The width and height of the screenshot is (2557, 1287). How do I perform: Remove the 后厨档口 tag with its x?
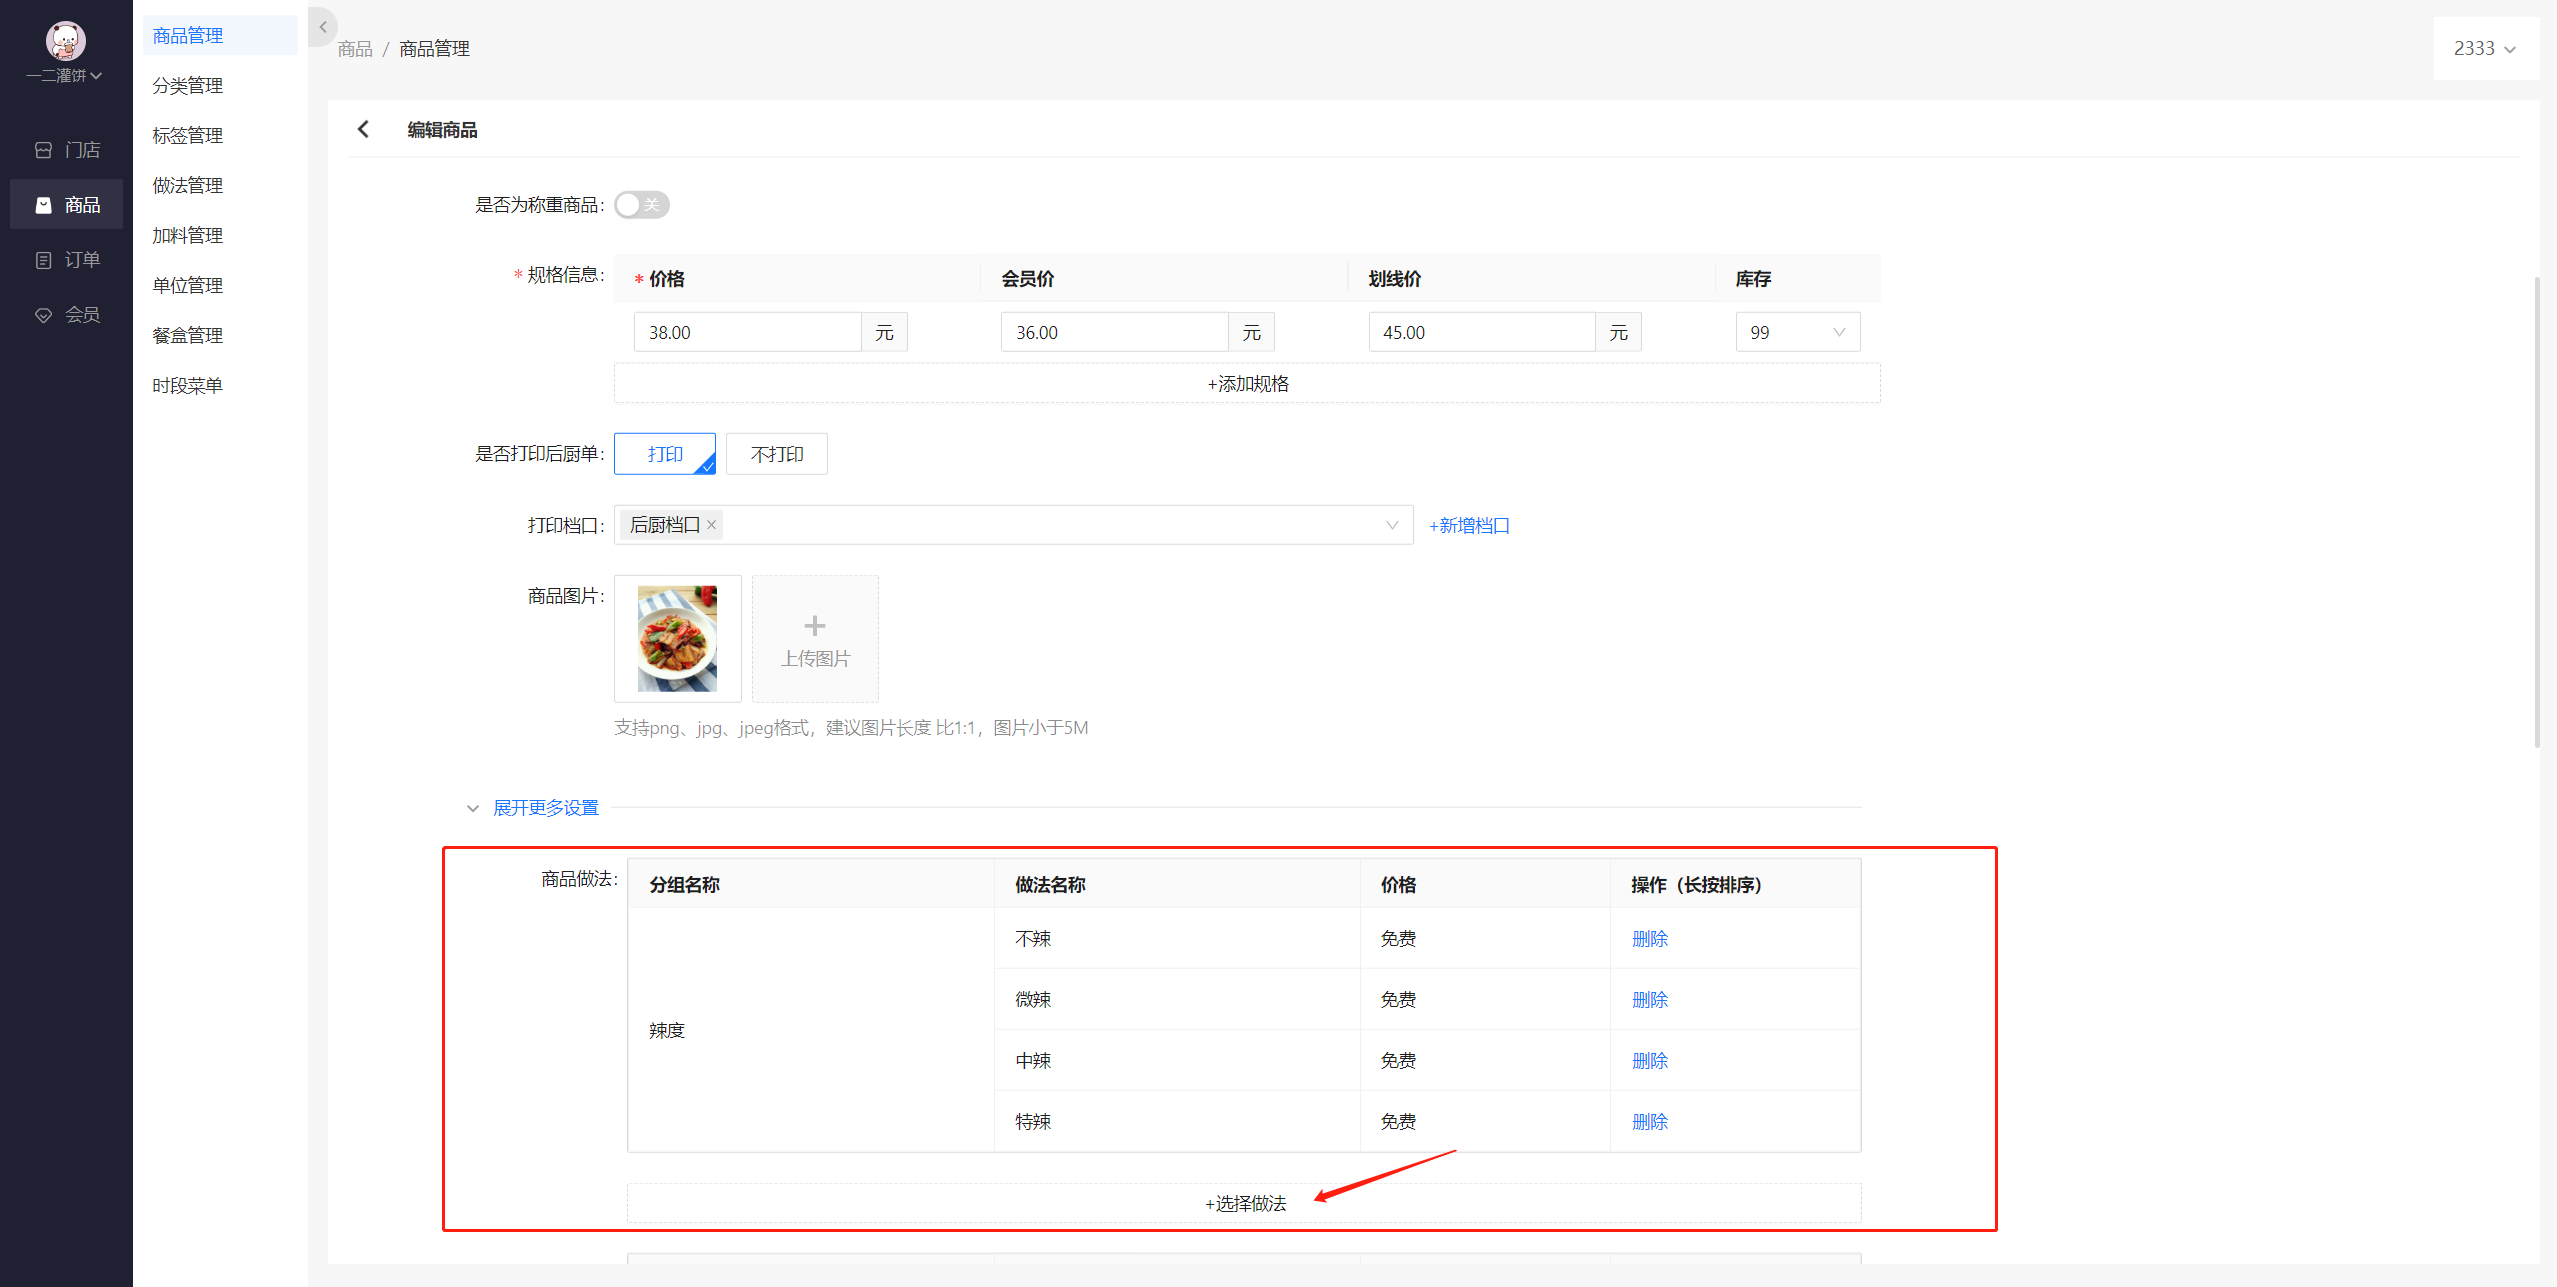712,525
